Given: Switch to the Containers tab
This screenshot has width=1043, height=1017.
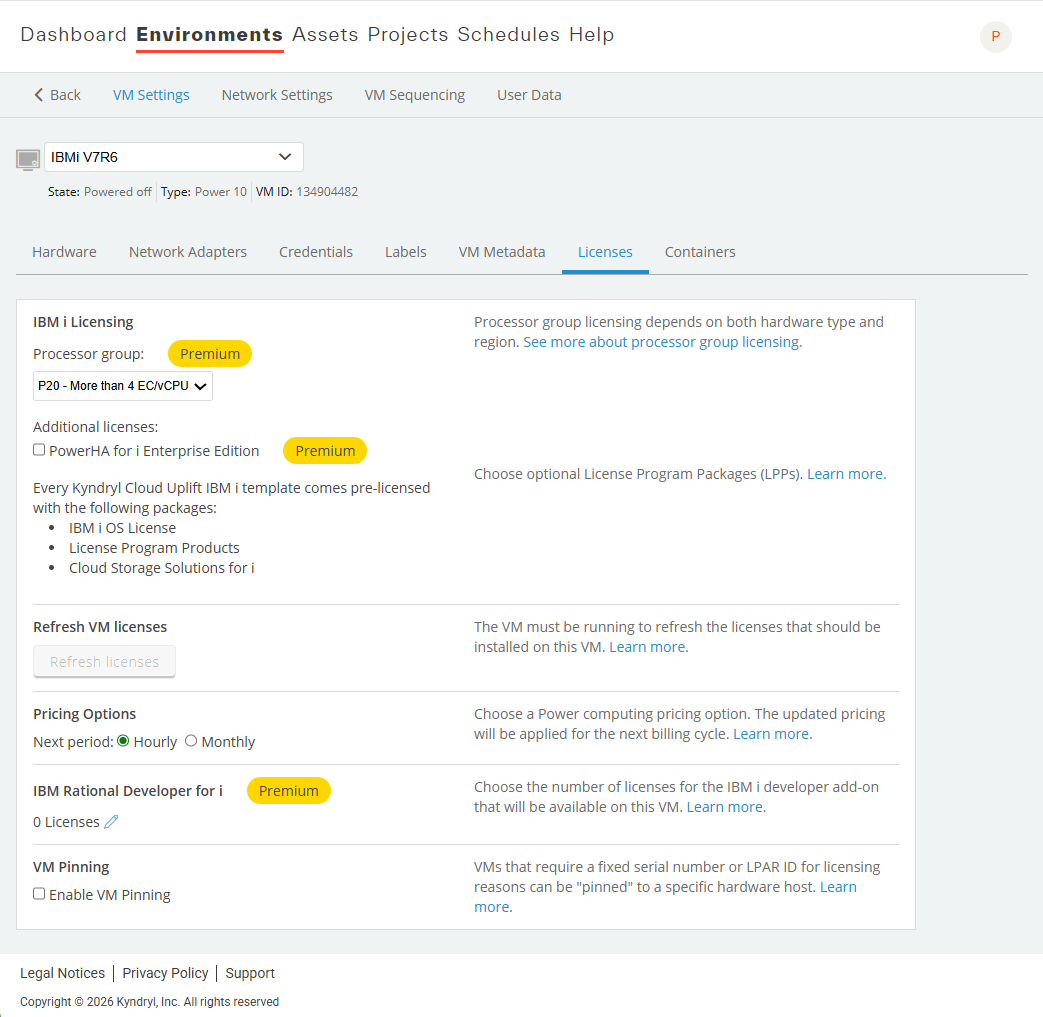Looking at the screenshot, I should [x=699, y=252].
